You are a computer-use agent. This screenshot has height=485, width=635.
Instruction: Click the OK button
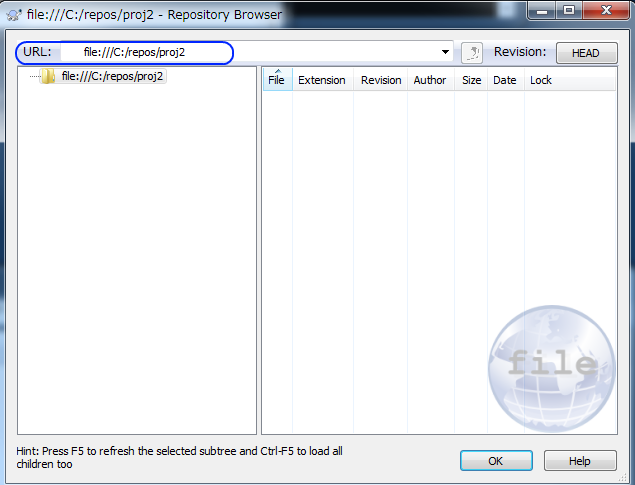[x=496, y=461]
